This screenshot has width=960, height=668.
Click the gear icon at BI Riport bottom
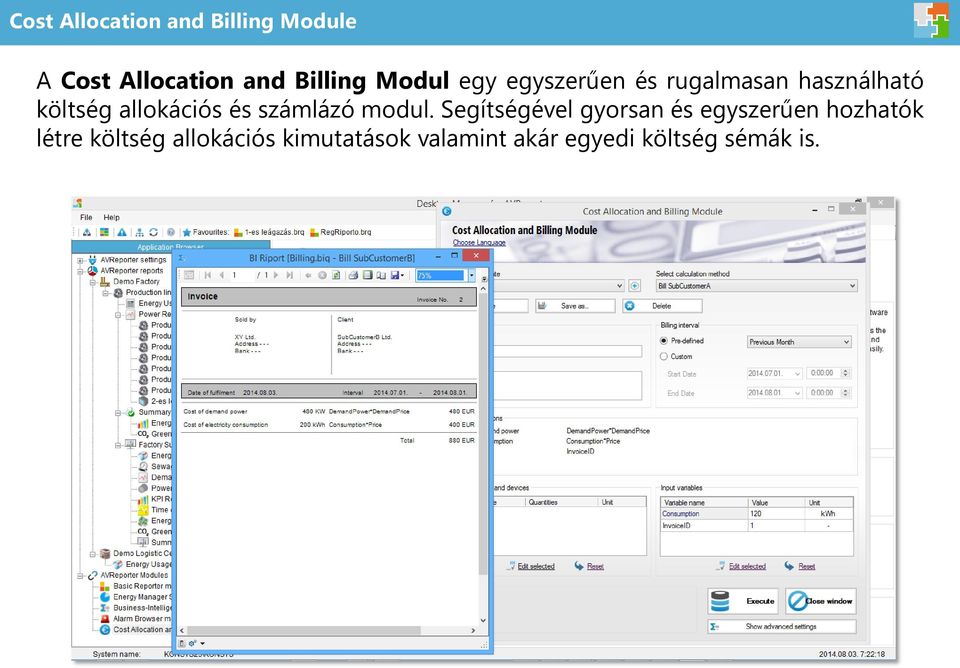point(192,644)
